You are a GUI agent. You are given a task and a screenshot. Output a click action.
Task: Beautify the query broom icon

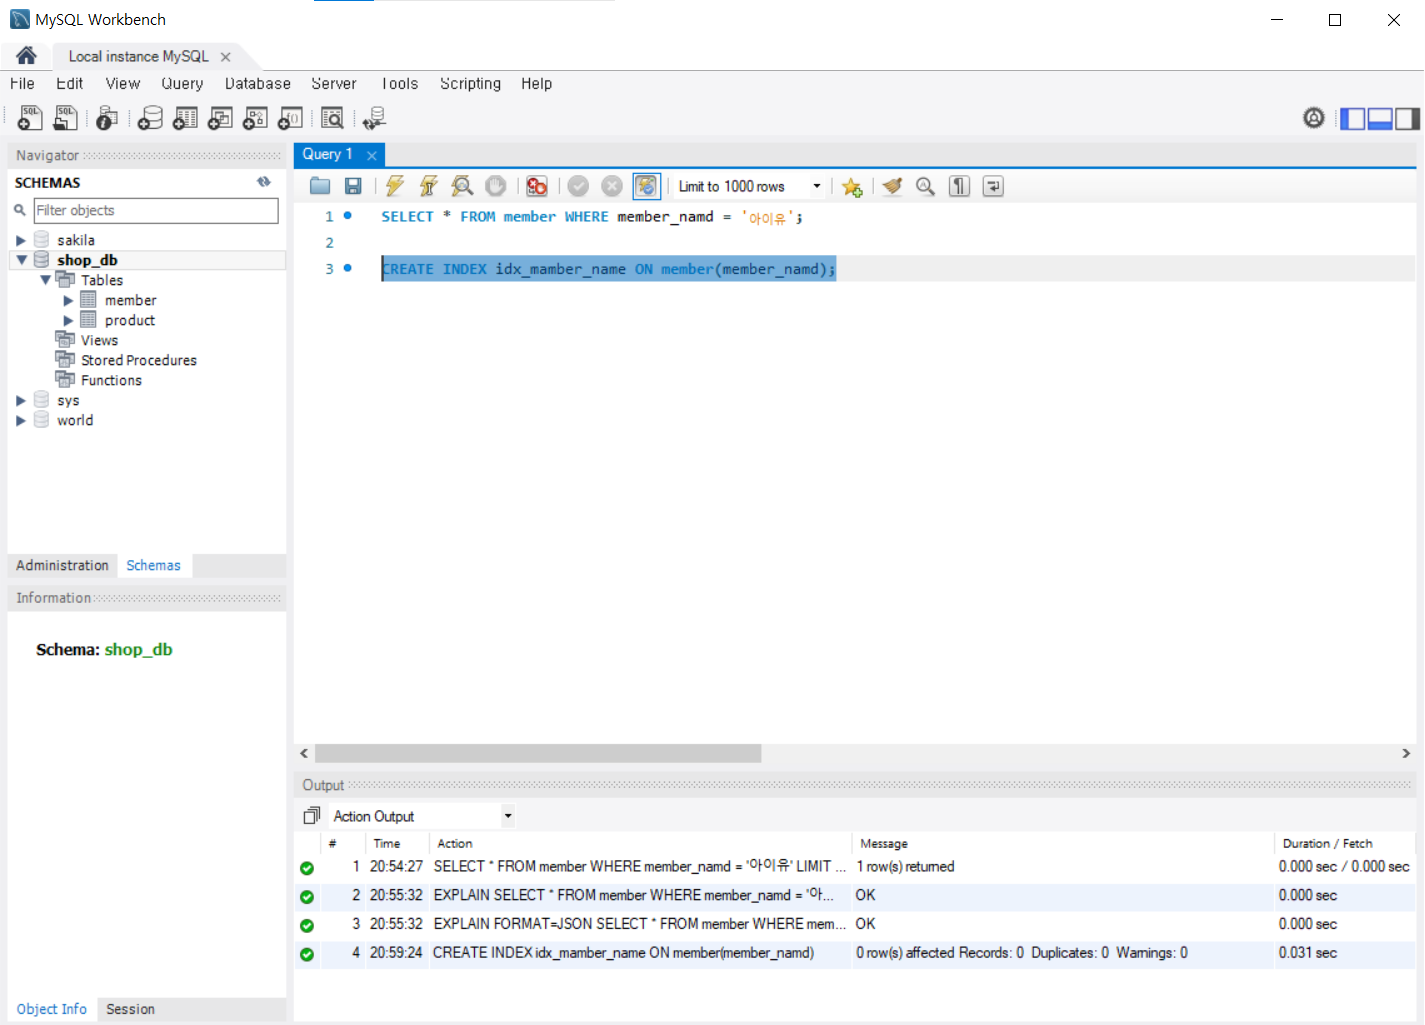point(893,186)
